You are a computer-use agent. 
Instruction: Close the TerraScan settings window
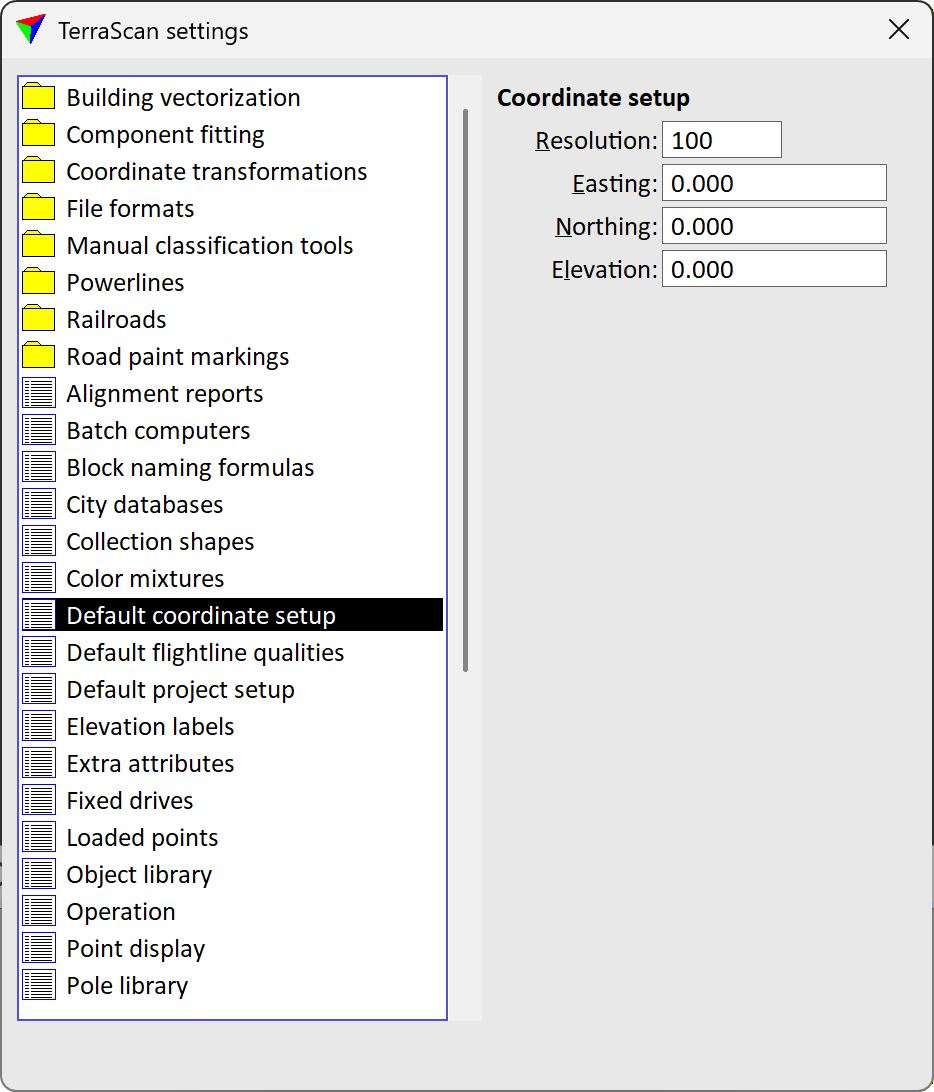[898, 29]
